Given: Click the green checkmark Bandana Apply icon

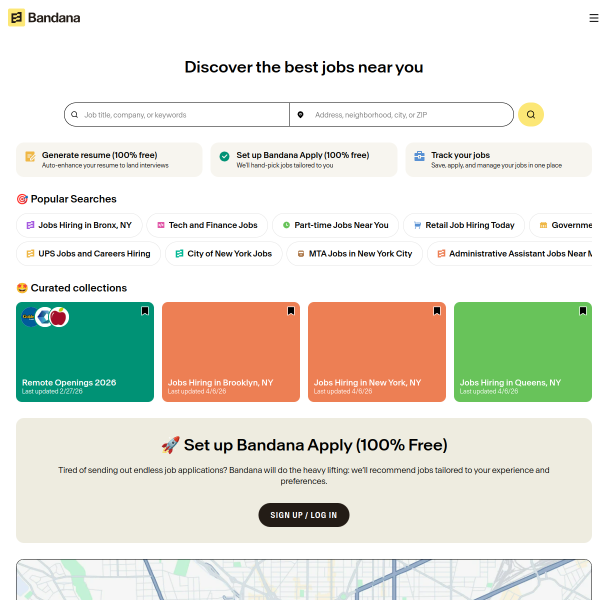Looking at the screenshot, I should click(x=225, y=156).
